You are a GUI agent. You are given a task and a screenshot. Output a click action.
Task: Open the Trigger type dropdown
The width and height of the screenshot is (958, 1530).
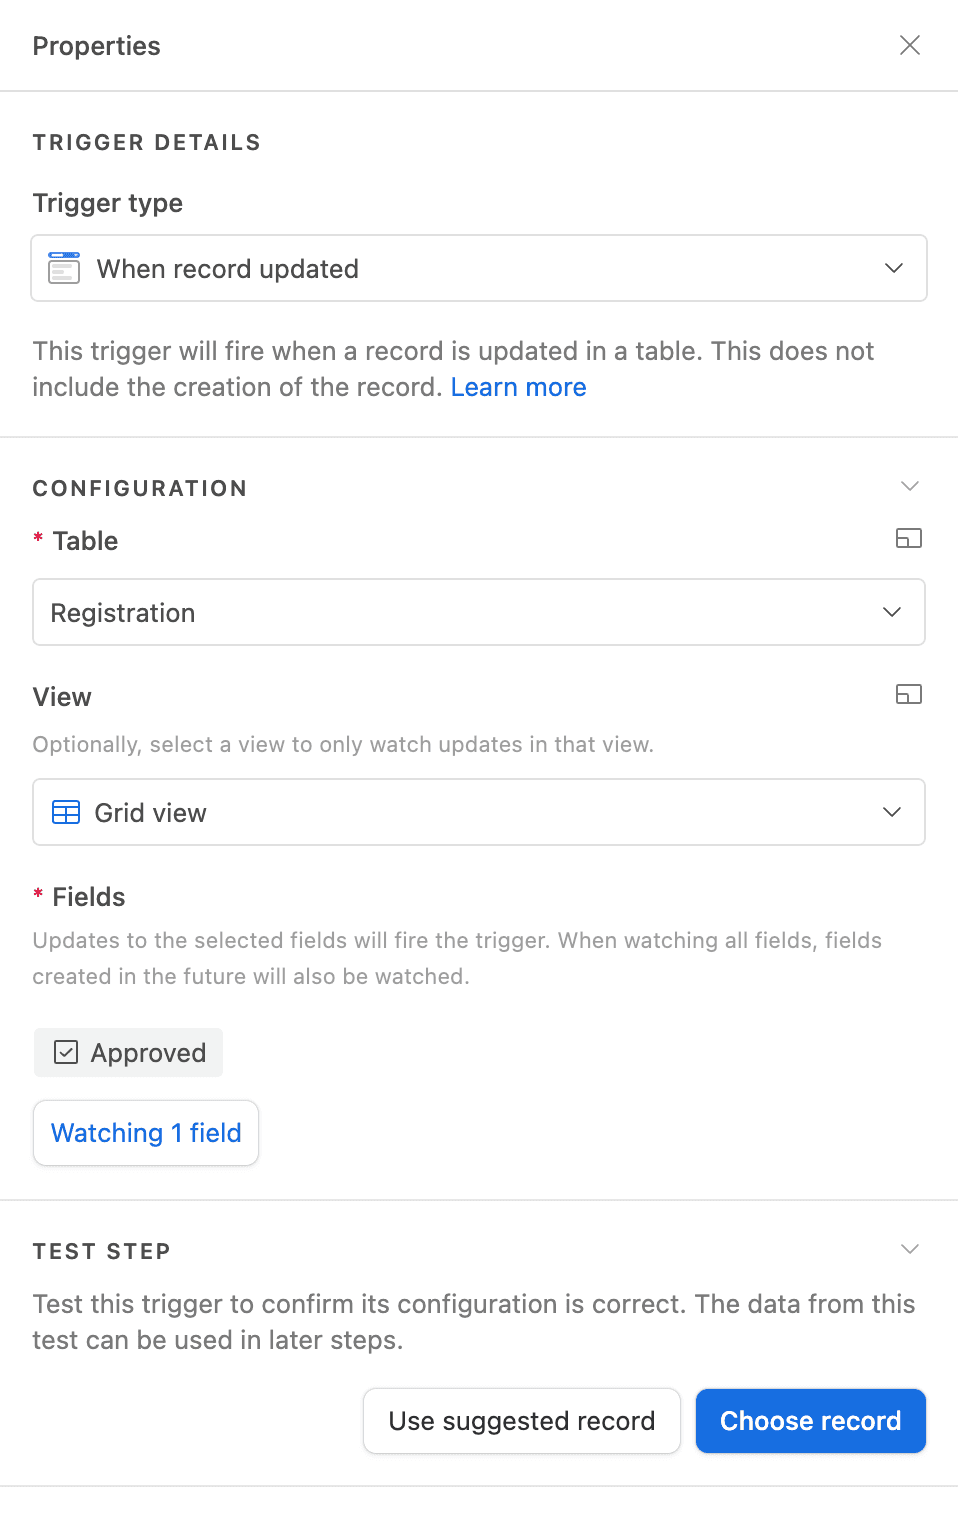[478, 268]
